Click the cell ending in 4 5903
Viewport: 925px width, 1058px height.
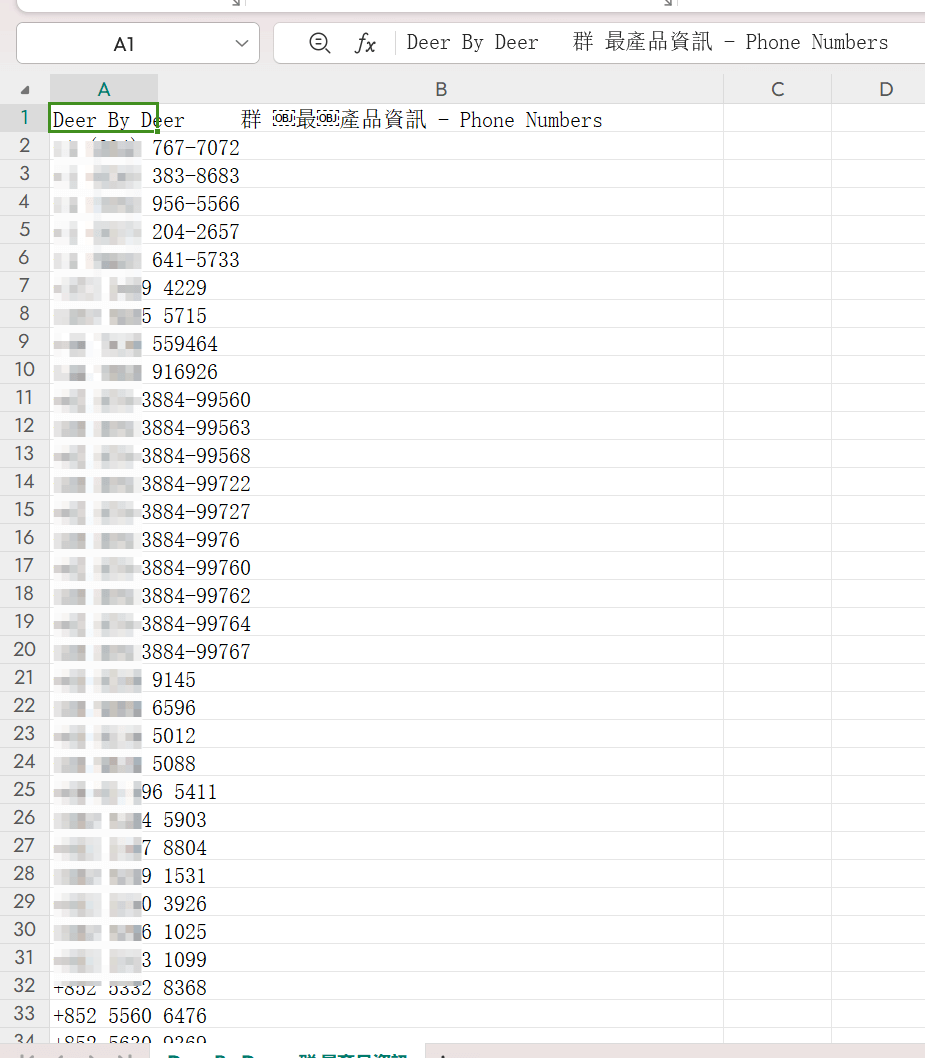[104, 818]
